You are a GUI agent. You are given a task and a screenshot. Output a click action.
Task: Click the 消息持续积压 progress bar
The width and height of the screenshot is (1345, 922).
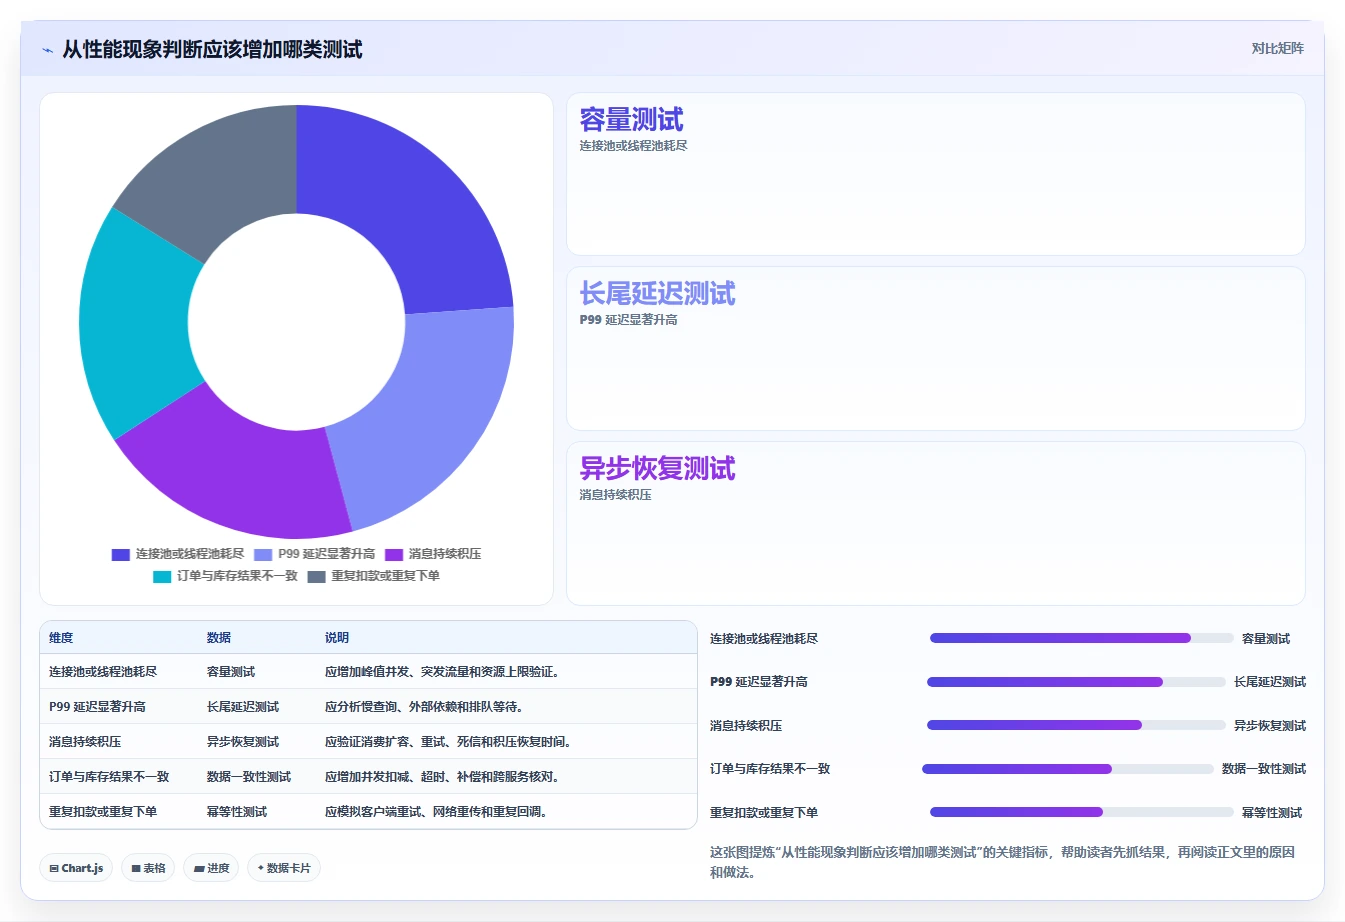(1076, 725)
